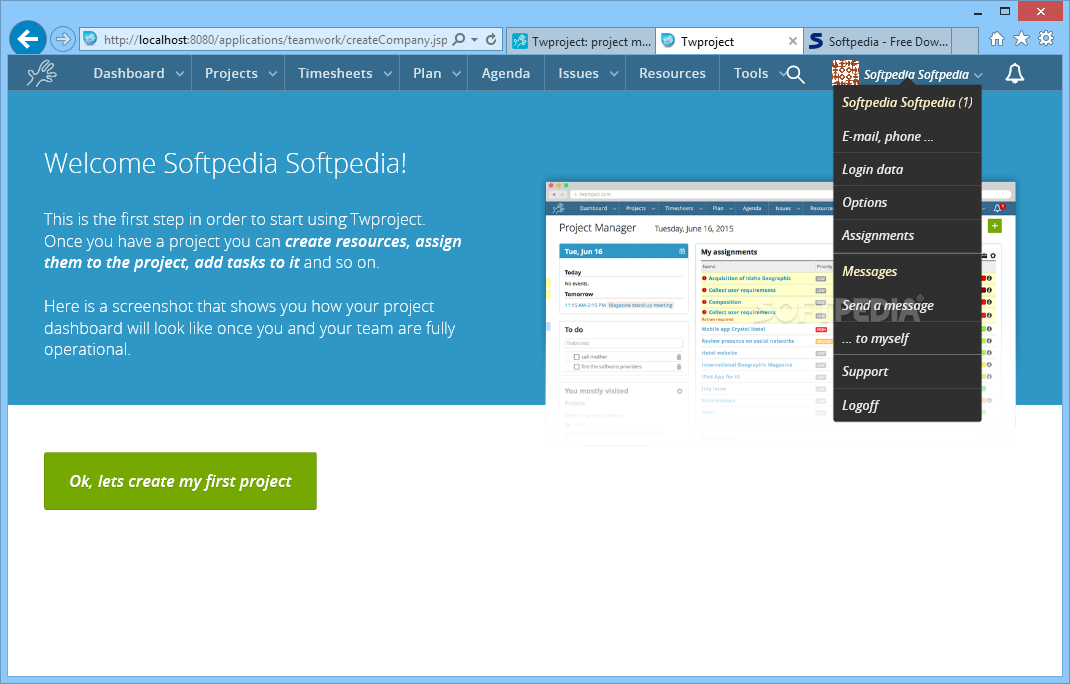1070x684 pixels.
Task: Expand the Timesheets menu arrow
Action: tap(388, 74)
